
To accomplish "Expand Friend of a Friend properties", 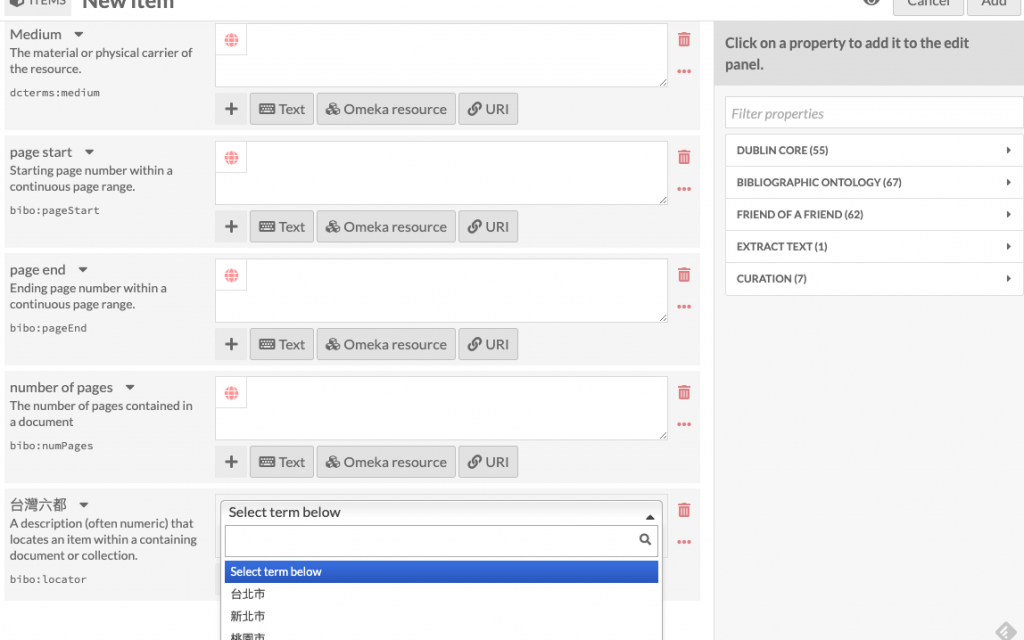I will (x=874, y=214).
